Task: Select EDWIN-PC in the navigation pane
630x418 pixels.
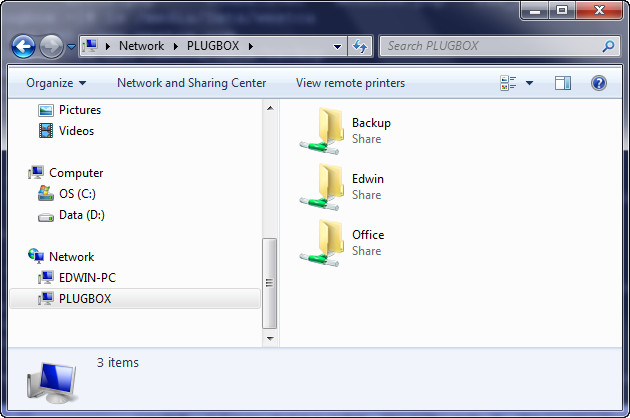Action: tap(87, 277)
